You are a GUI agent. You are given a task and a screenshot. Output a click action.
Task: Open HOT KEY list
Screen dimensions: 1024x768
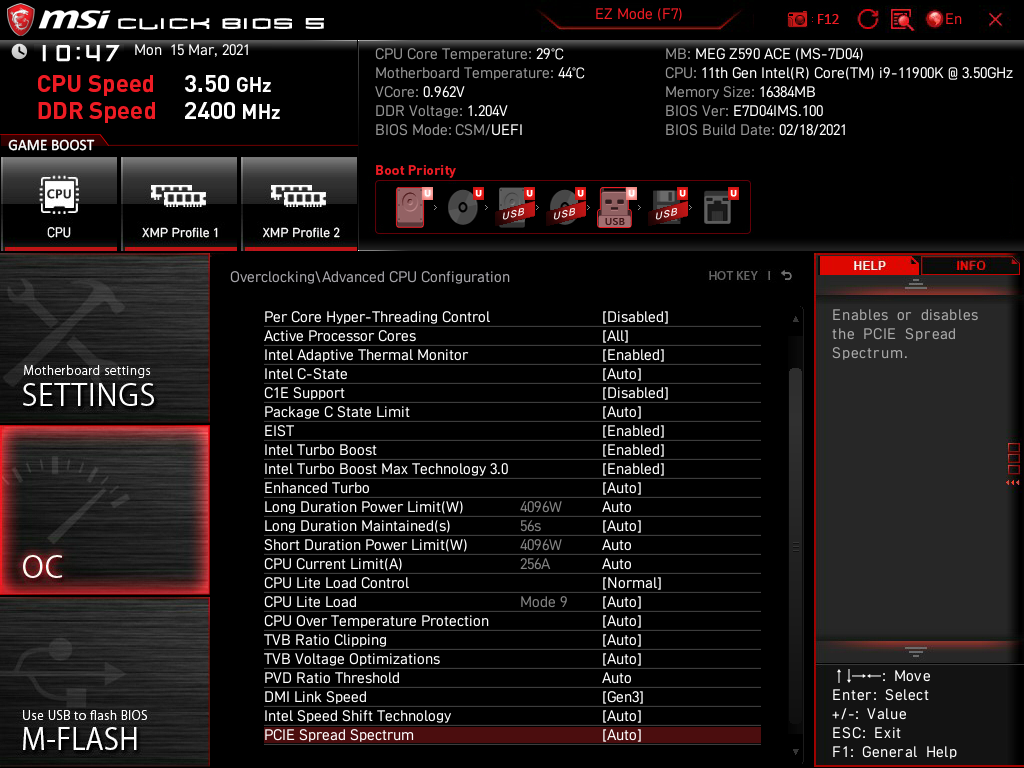tap(733, 276)
